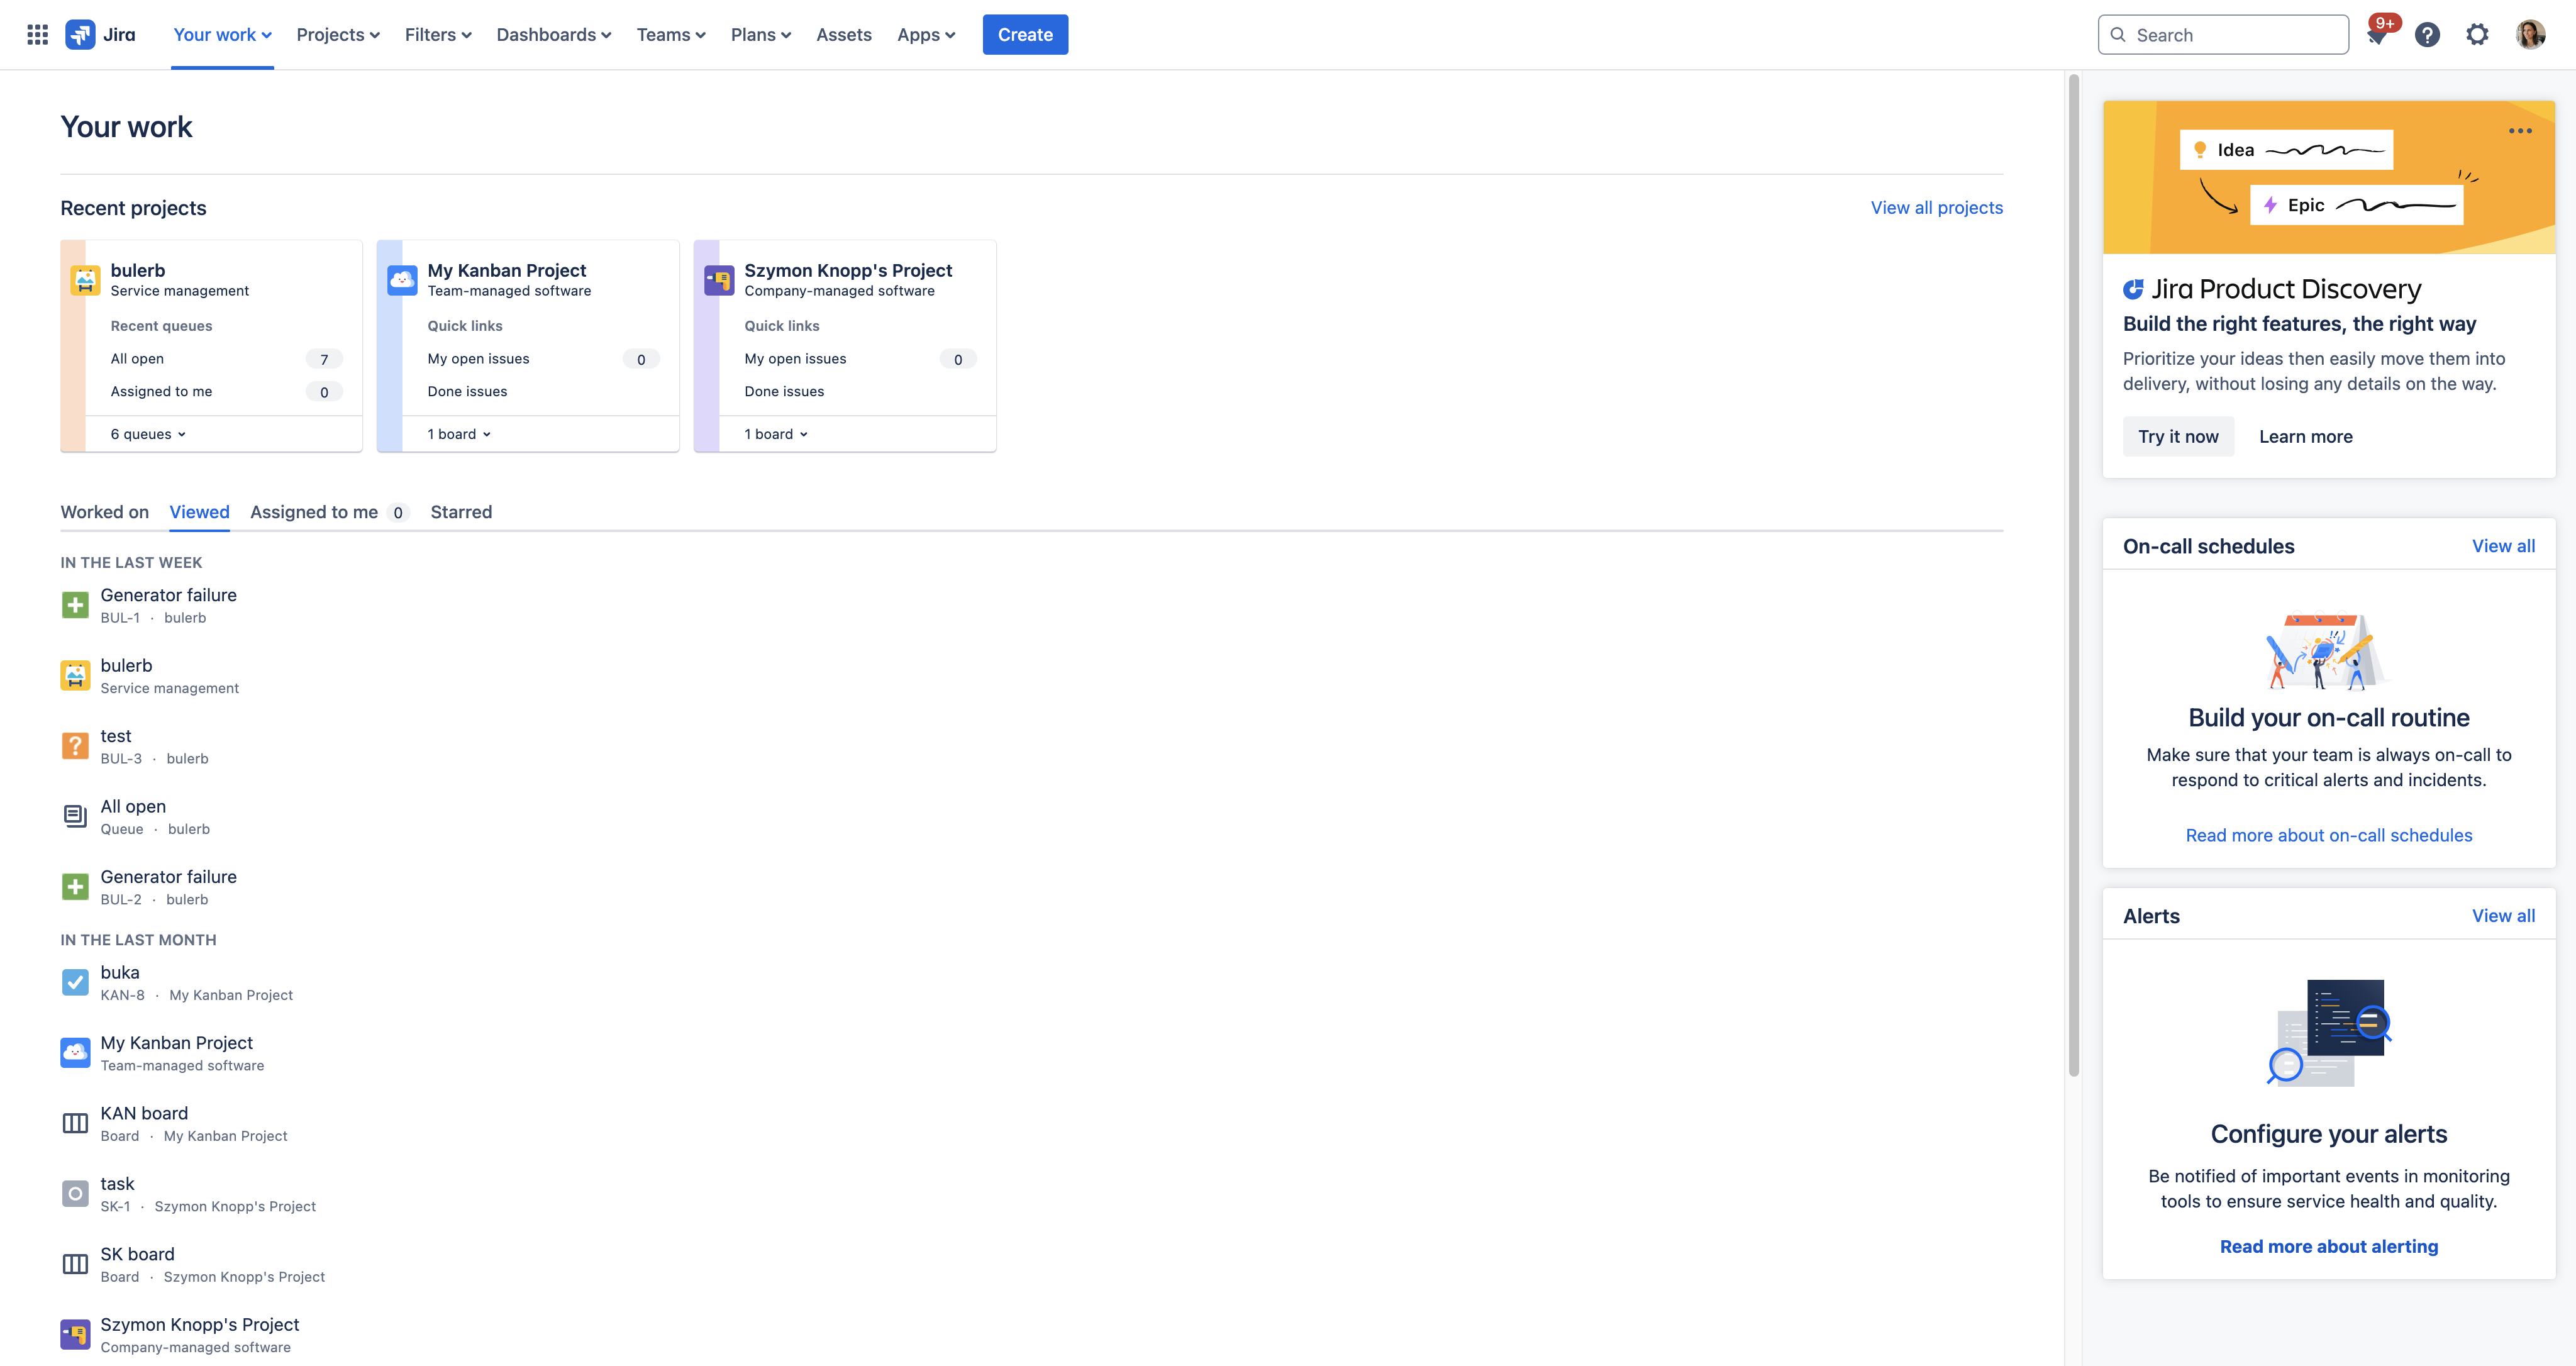Click the Jira Product Discovery logo

click(2271, 289)
